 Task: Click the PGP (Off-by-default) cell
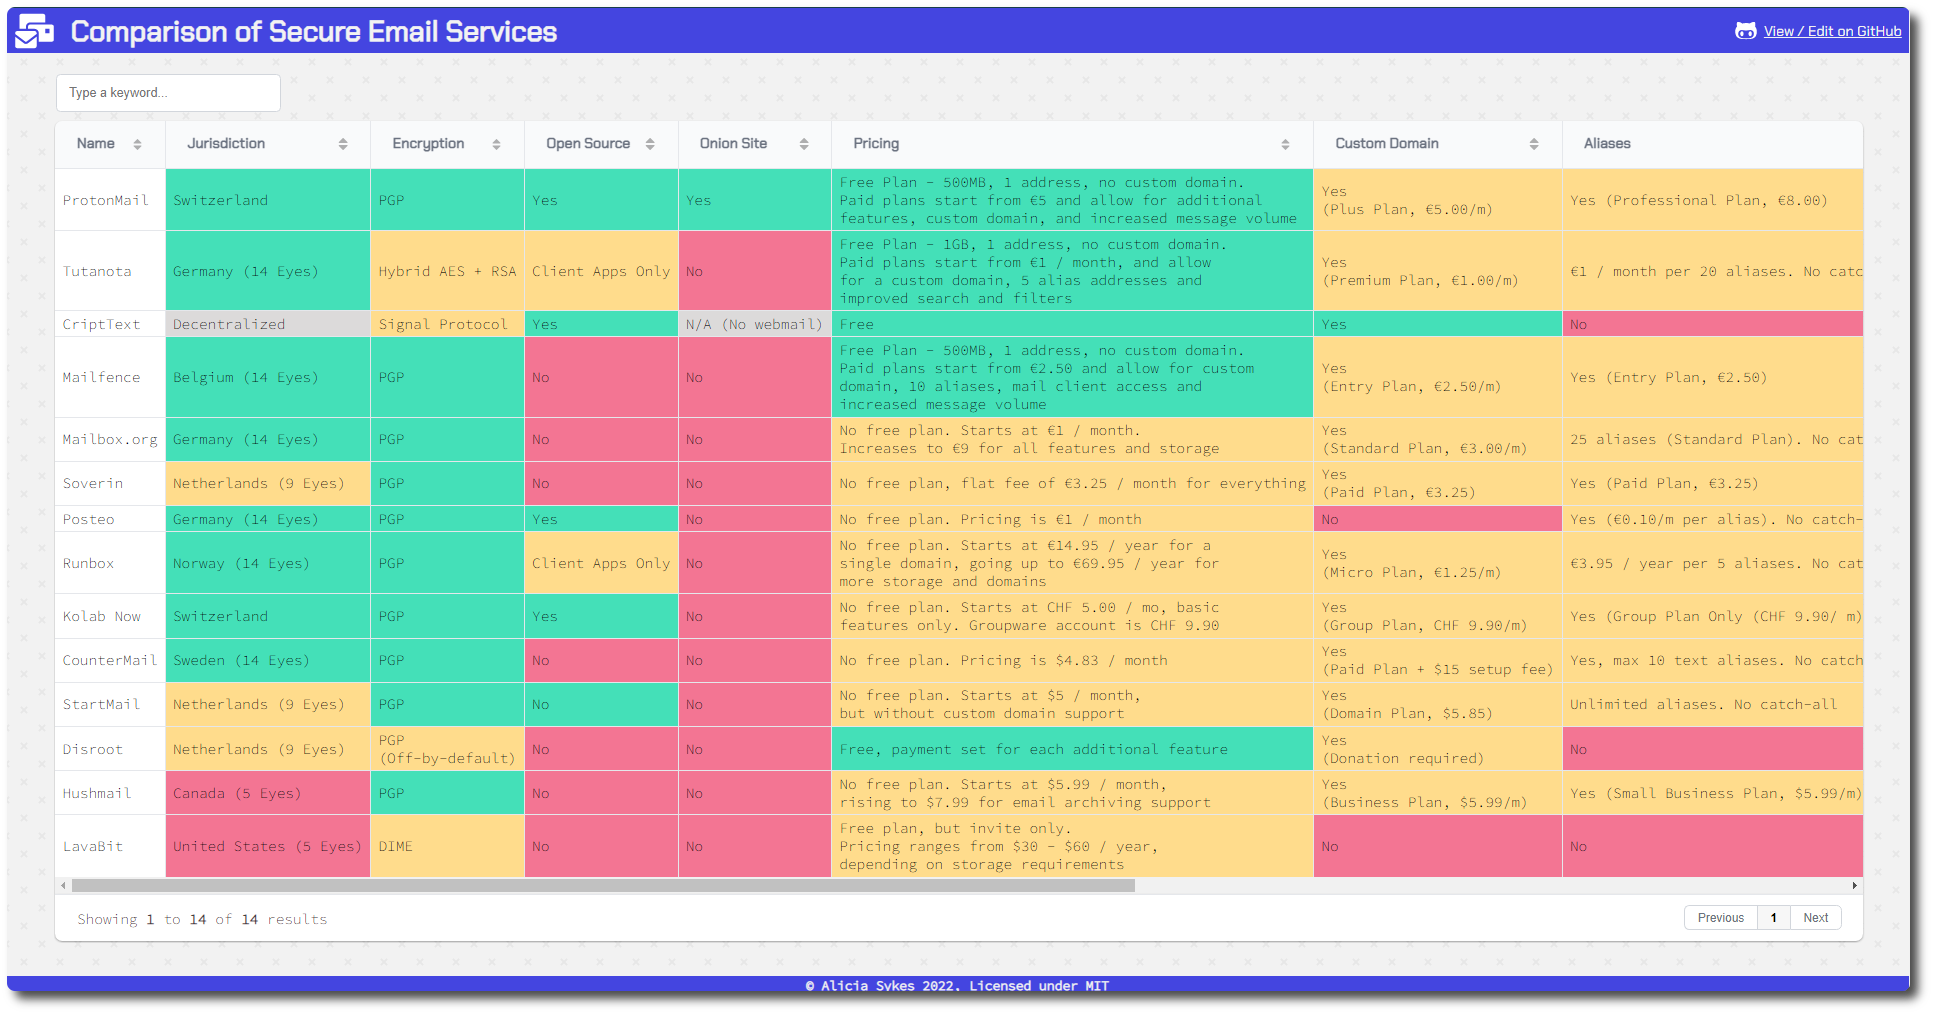pos(447,749)
